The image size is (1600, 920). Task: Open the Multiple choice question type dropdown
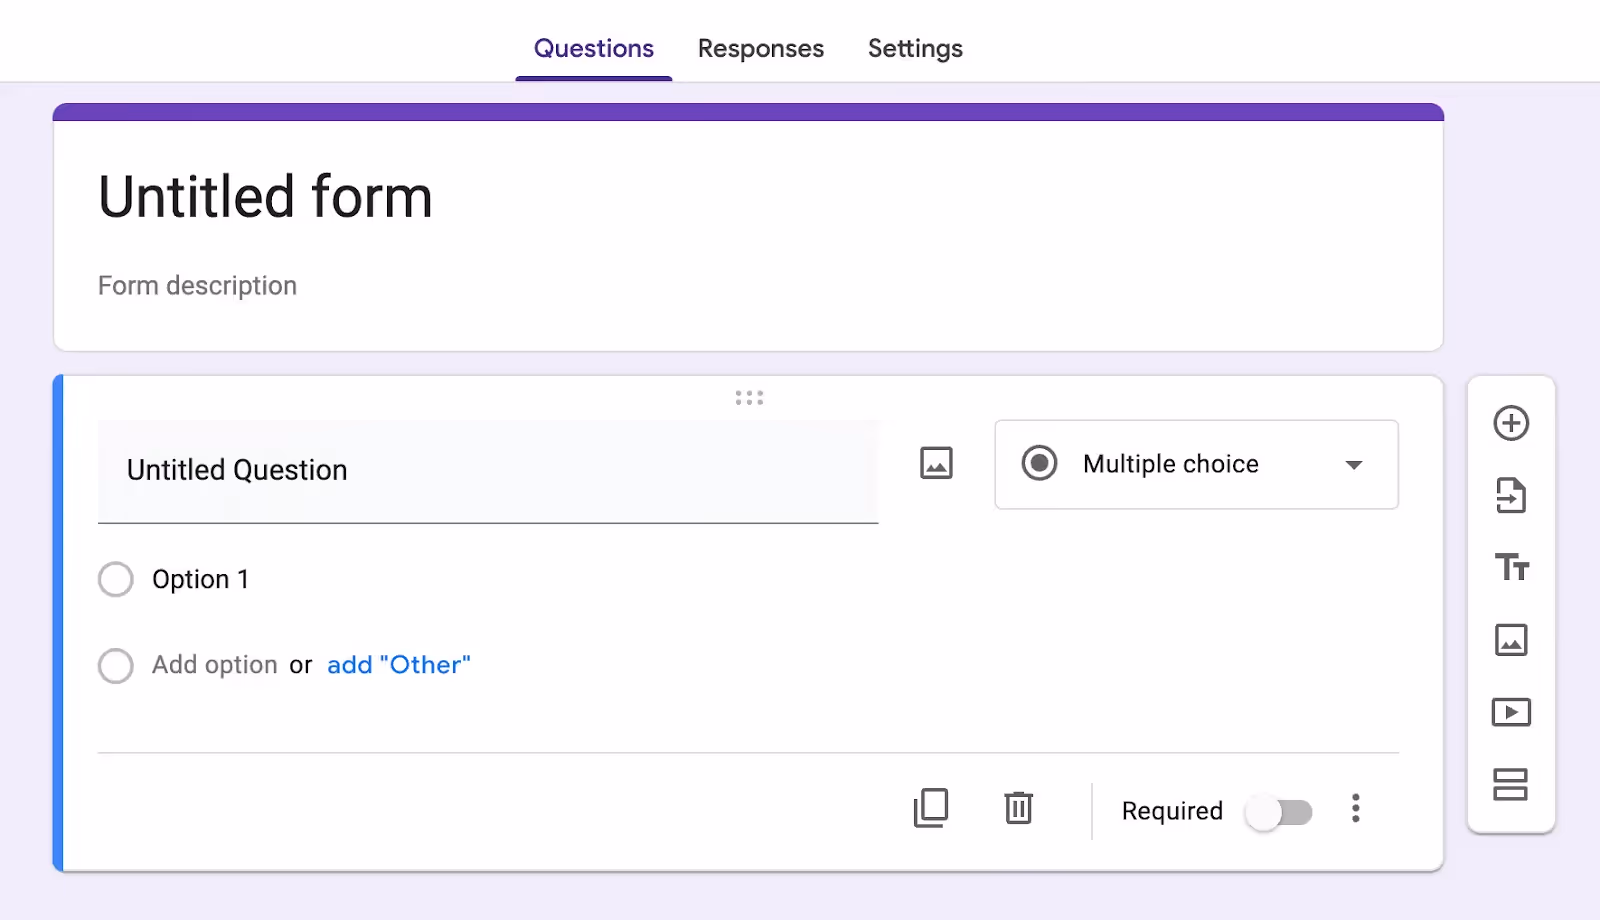click(x=1196, y=464)
